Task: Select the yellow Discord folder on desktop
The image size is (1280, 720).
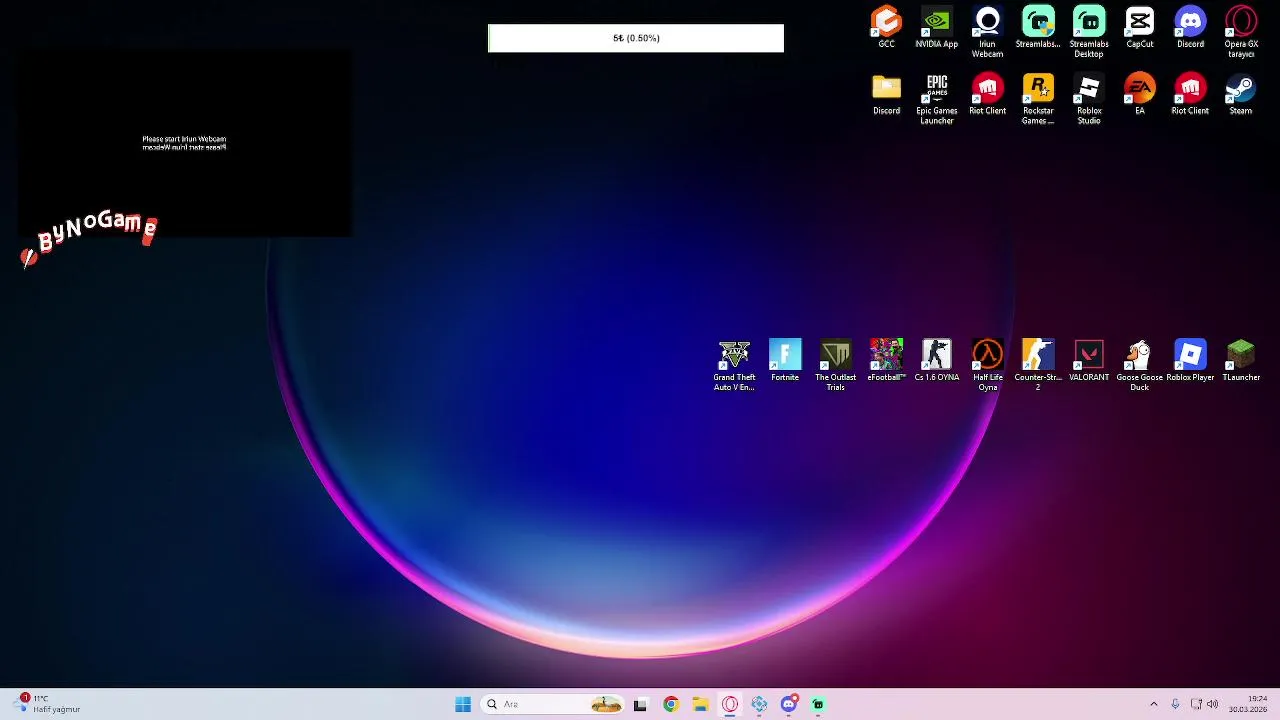Action: coord(886,94)
